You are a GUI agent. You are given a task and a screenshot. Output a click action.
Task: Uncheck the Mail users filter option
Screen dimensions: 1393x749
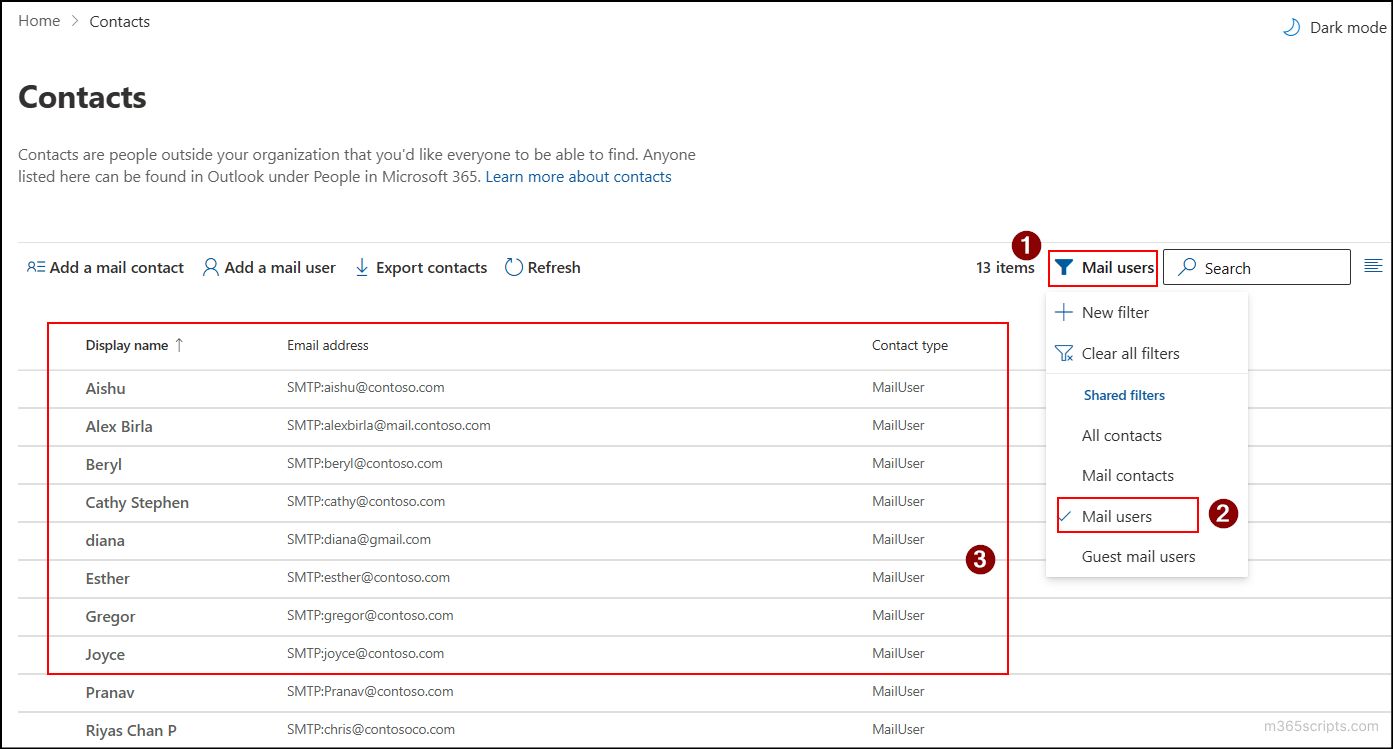point(1117,517)
